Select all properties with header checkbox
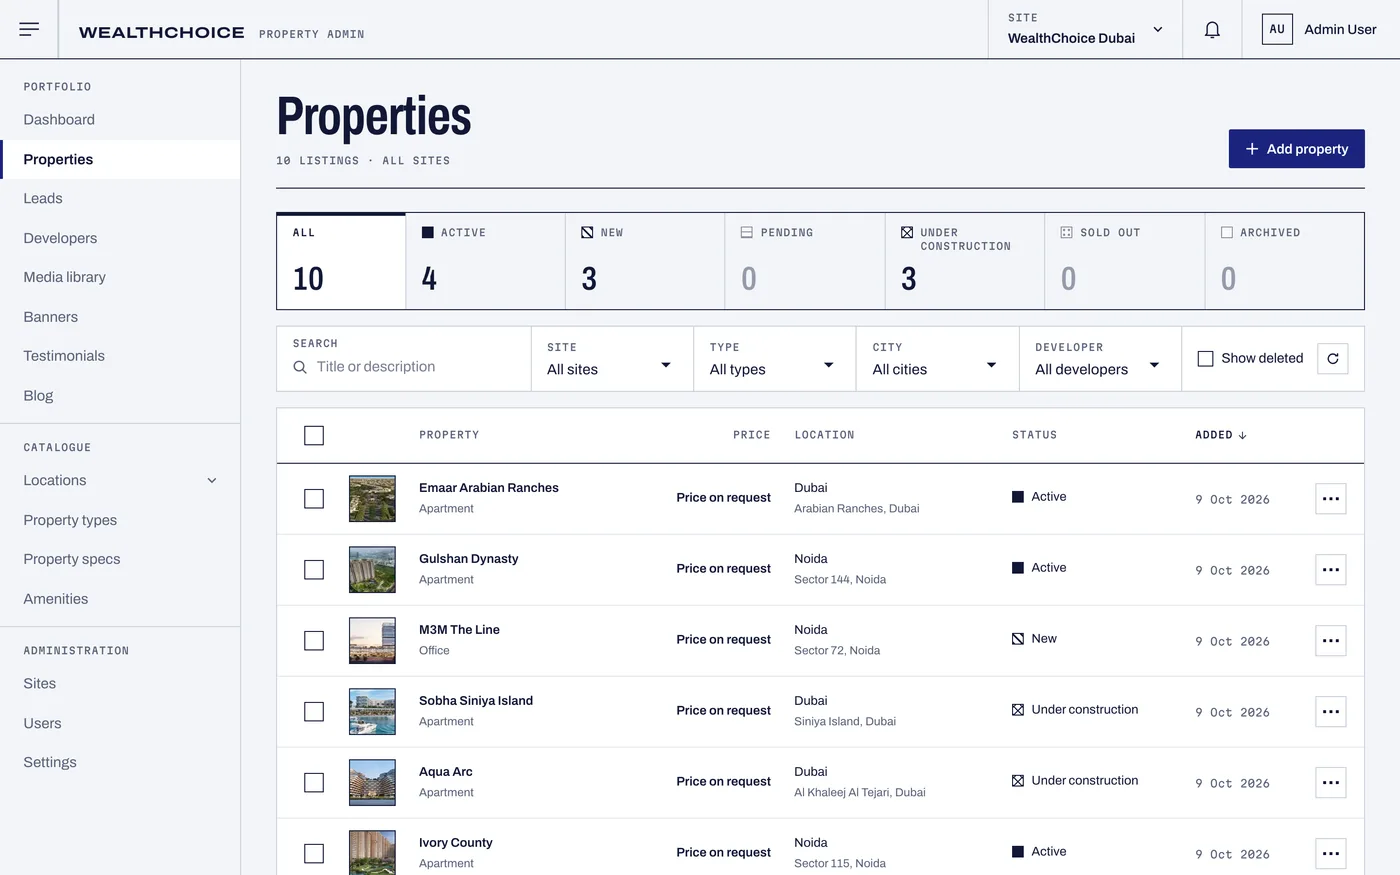This screenshot has width=1400, height=875. point(314,435)
